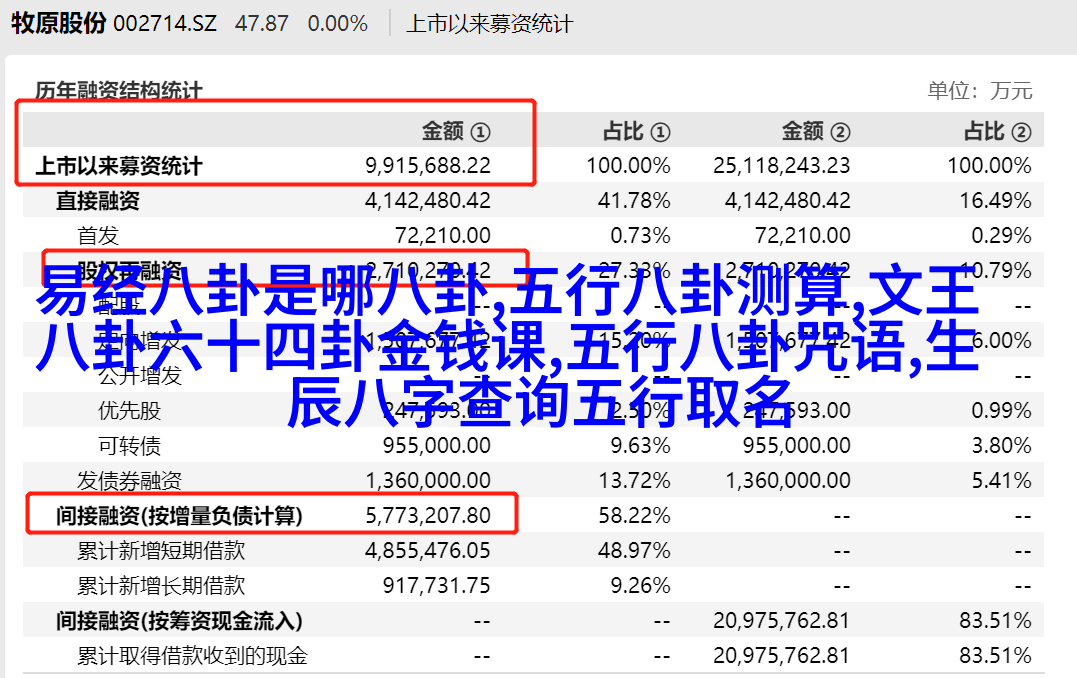Select the 累计取得借款收到的现金 row label
The image size is (1077, 678).
[x=192, y=656]
